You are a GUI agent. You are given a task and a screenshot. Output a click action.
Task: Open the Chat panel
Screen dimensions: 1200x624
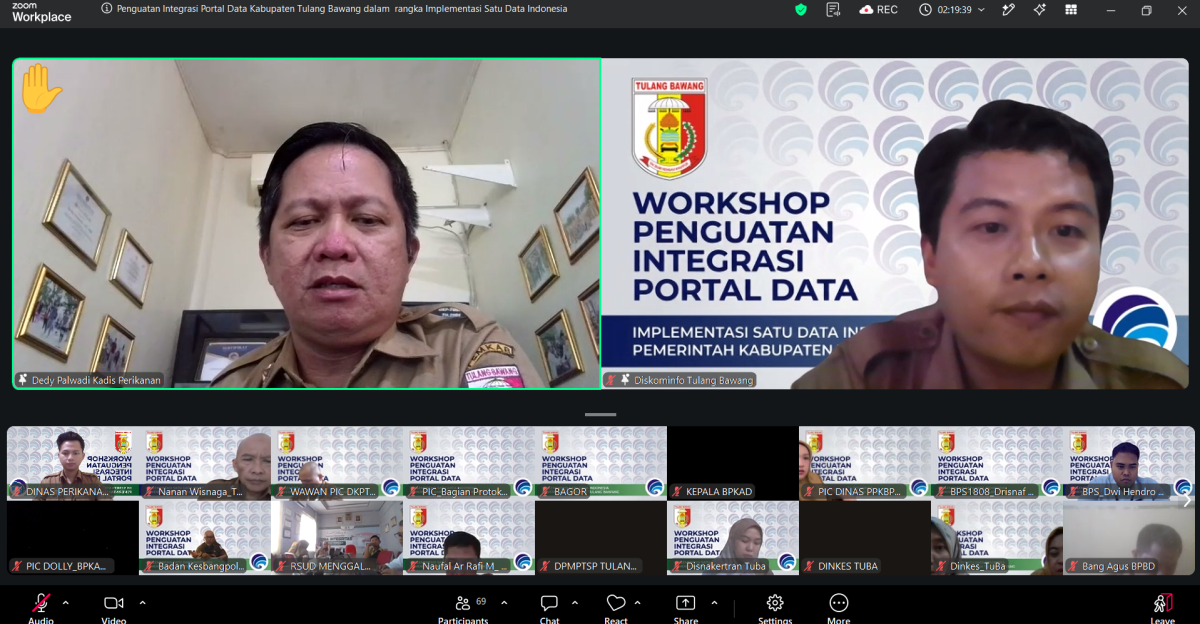click(549, 608)
